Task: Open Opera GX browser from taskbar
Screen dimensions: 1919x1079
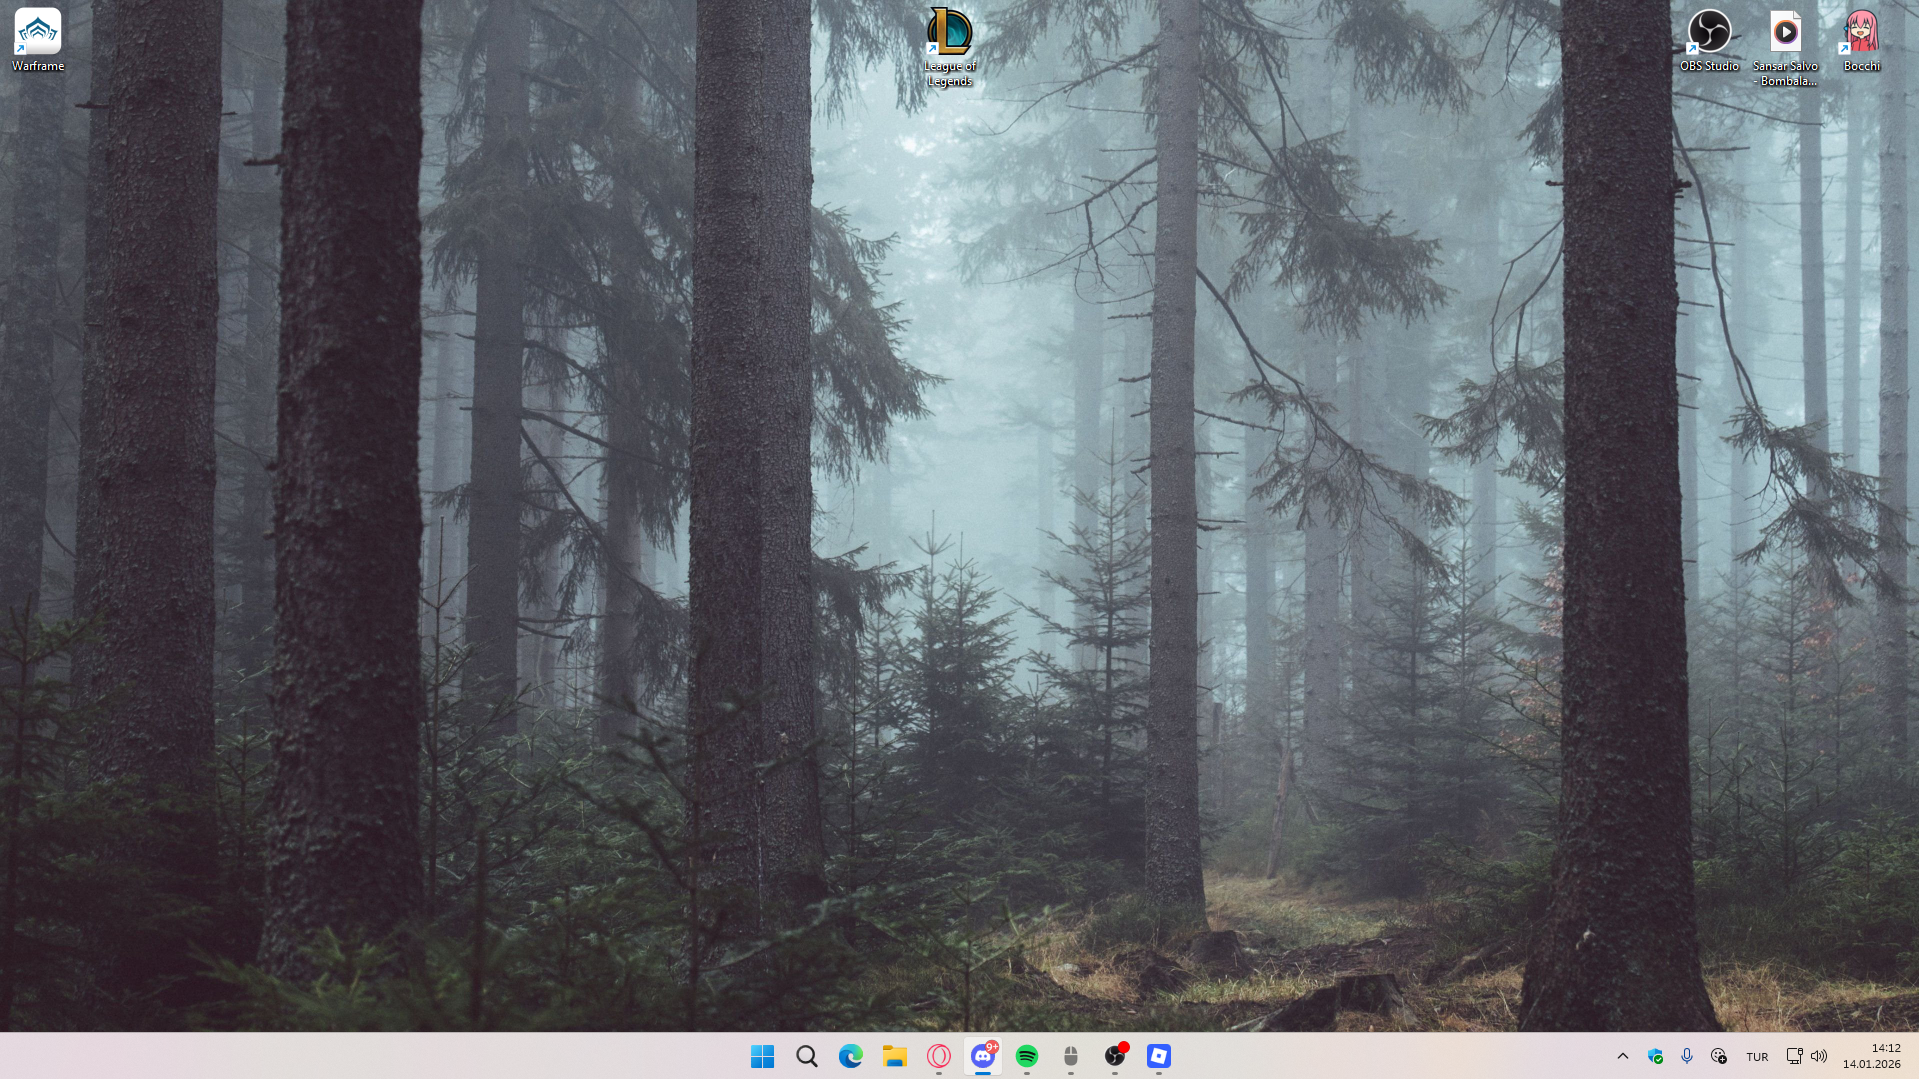Action: coord(938,1056)
